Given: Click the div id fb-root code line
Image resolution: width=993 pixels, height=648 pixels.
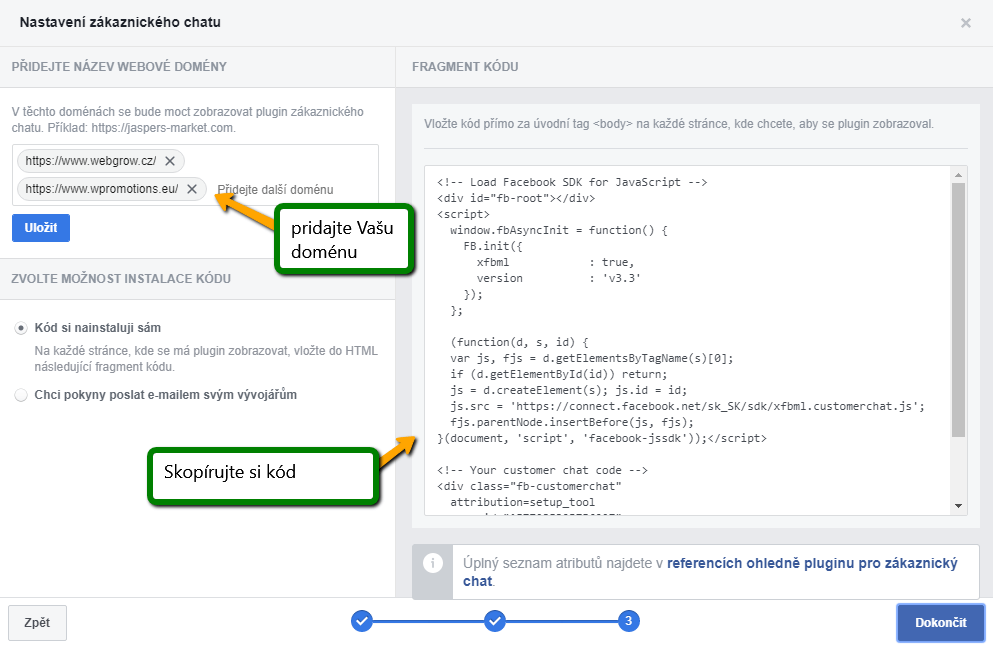Looking at the screenshot, I should point(515,198).
